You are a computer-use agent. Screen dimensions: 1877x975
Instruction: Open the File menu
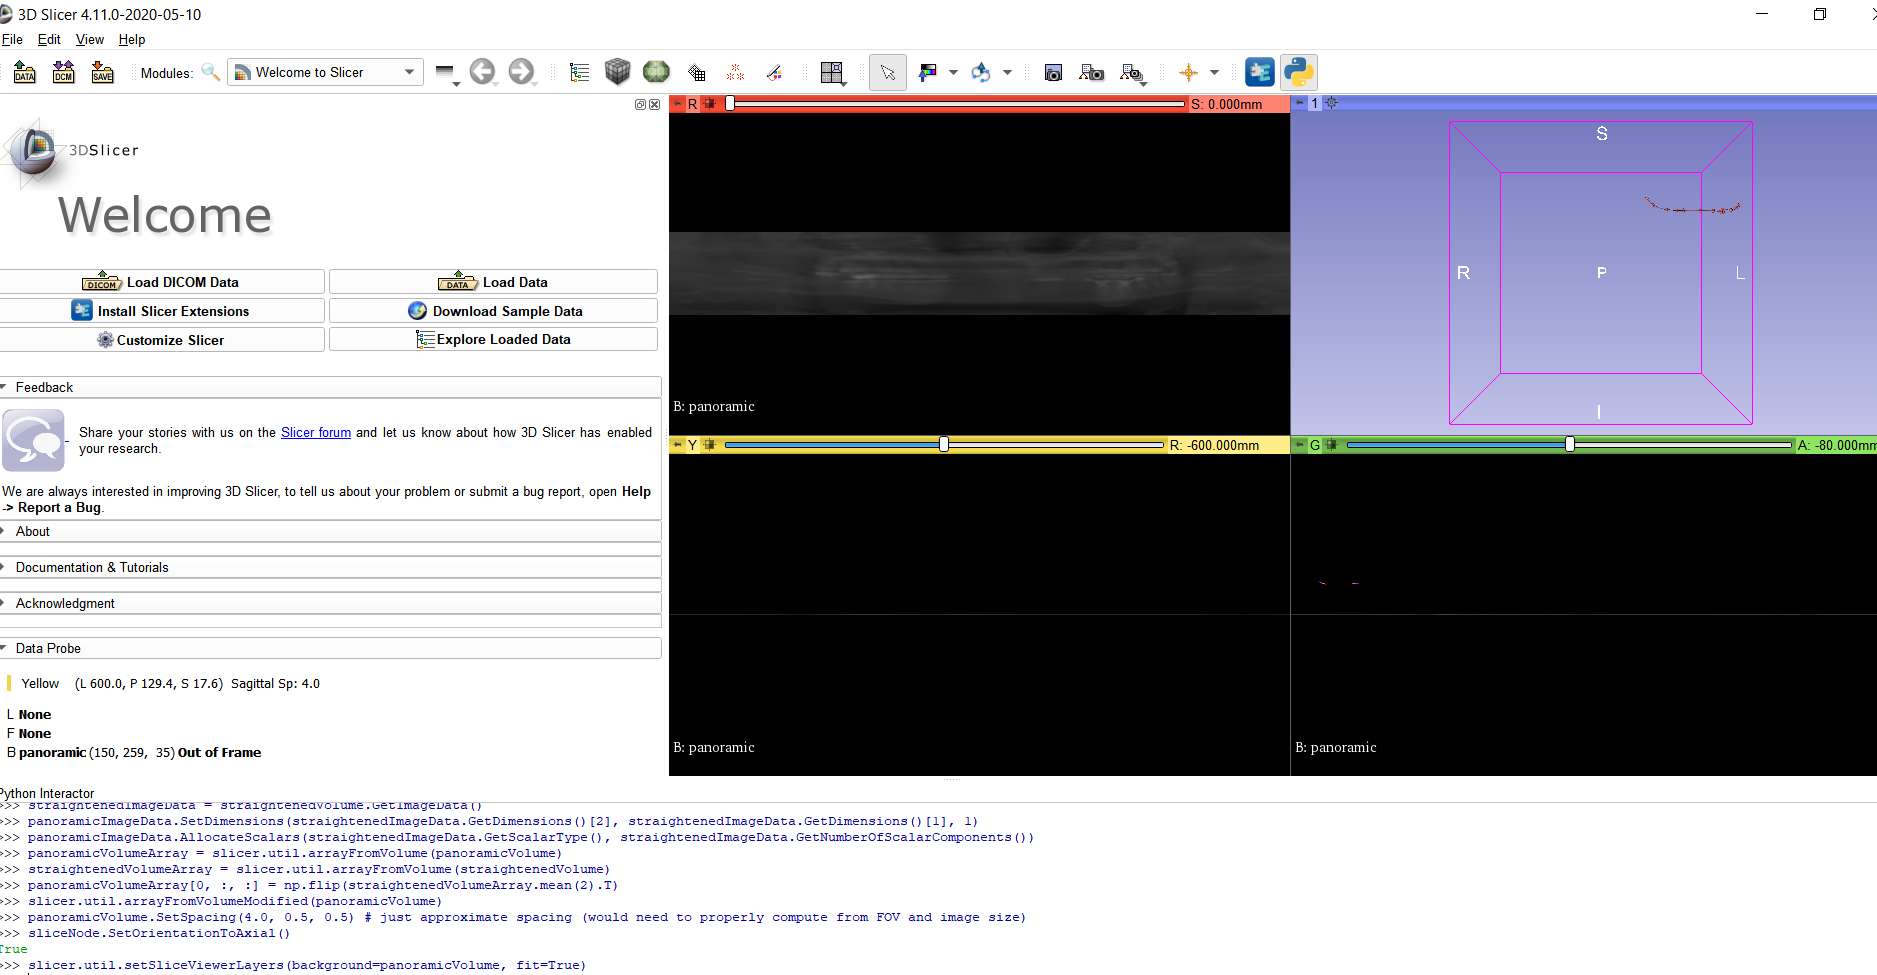coord(12,40)
